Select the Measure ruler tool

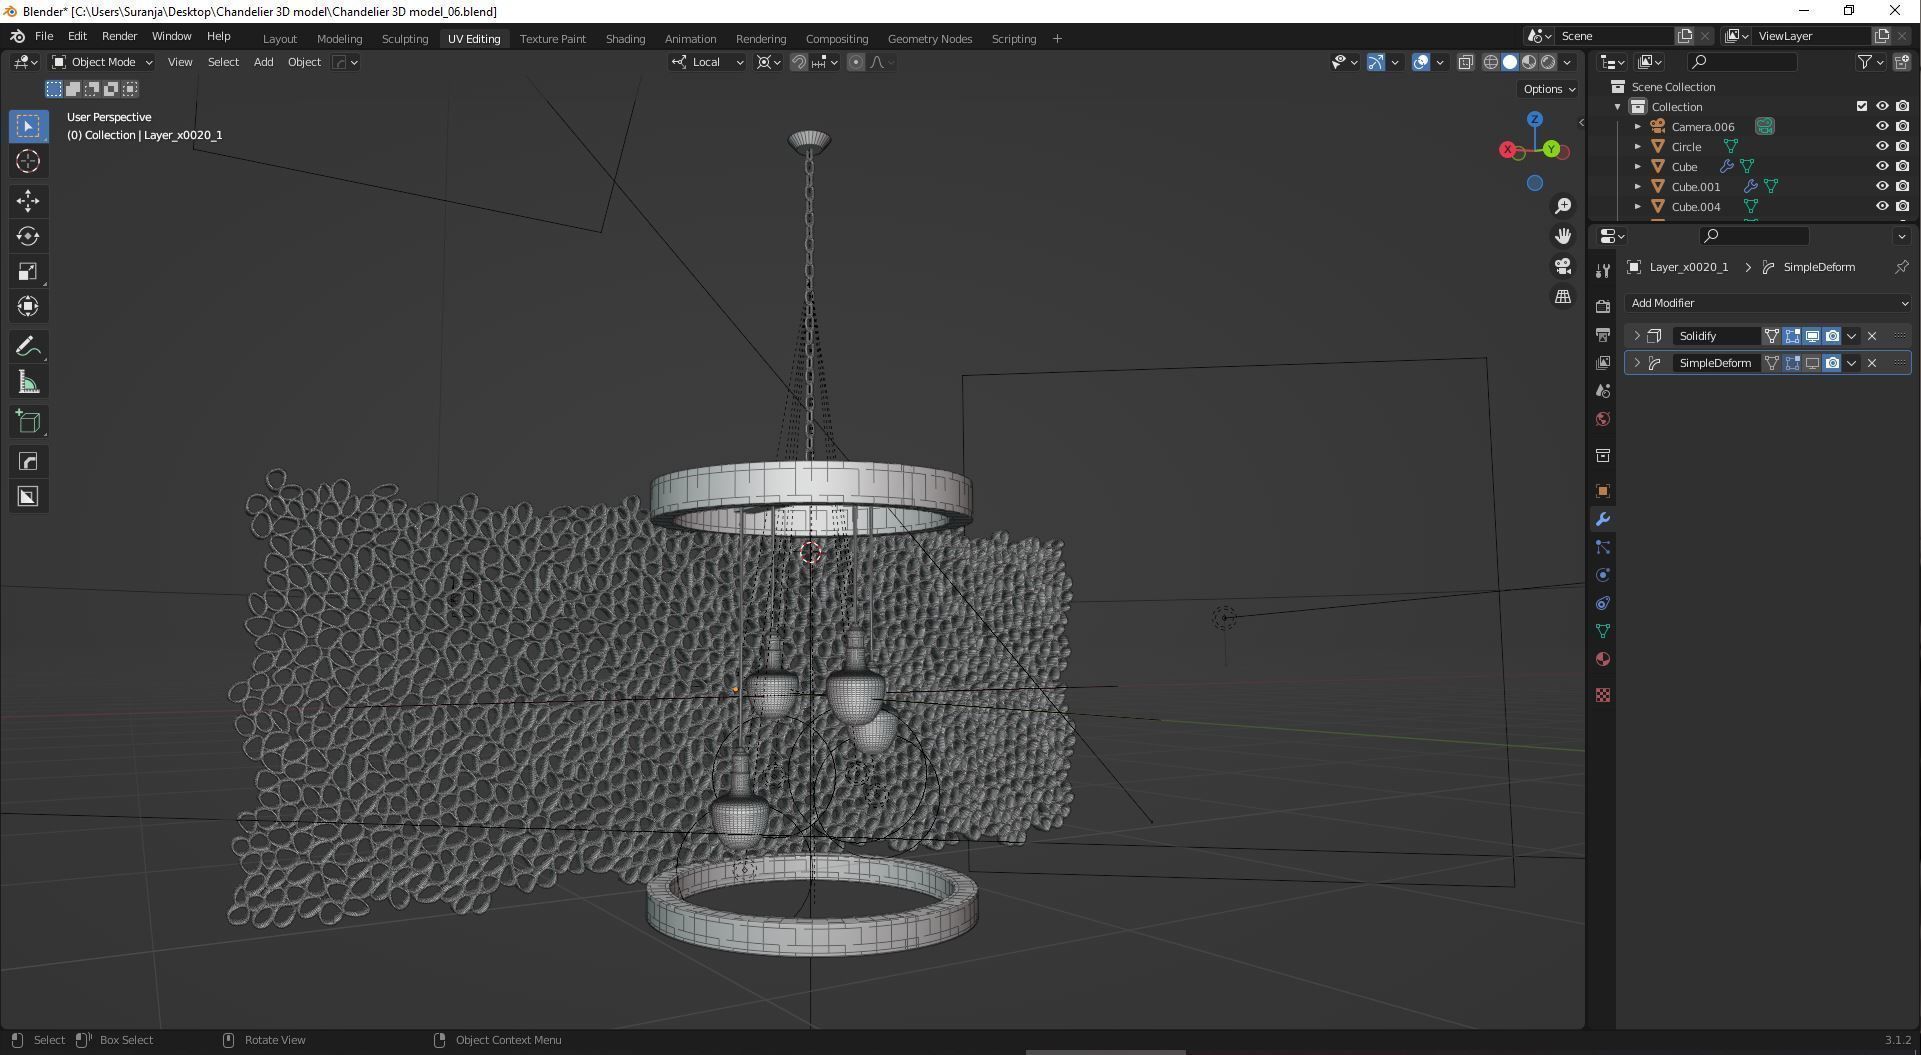click(28, 382)
